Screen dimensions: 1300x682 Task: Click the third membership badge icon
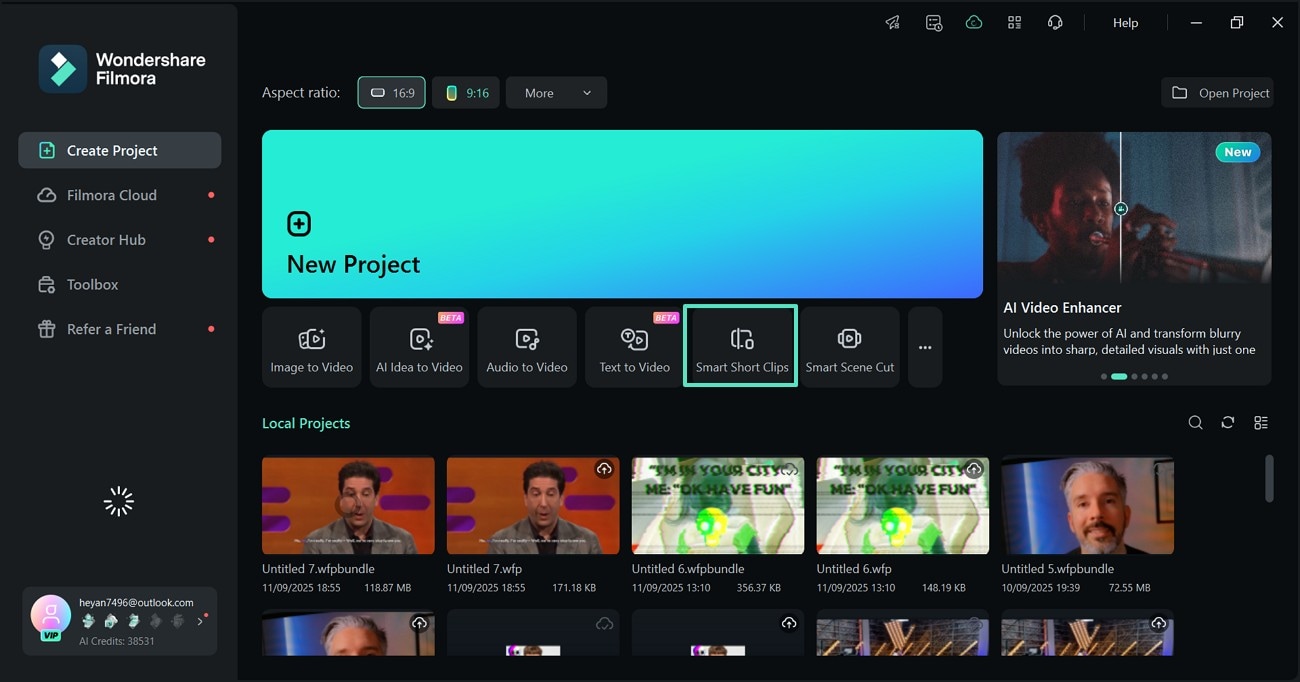coord(134,621)
